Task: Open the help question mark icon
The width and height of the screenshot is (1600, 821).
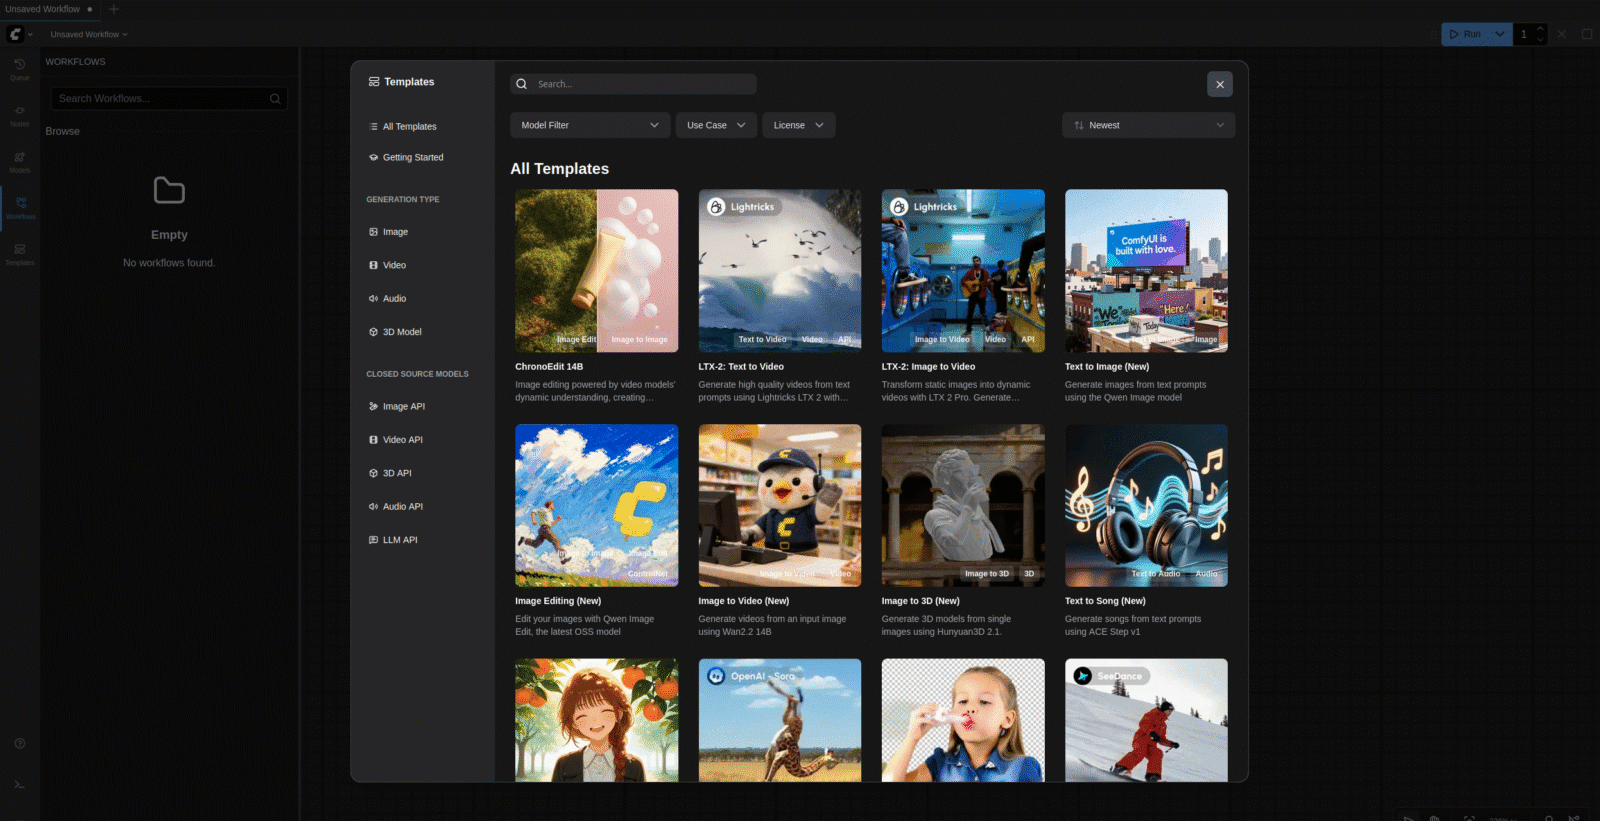Action: (19, 744)
